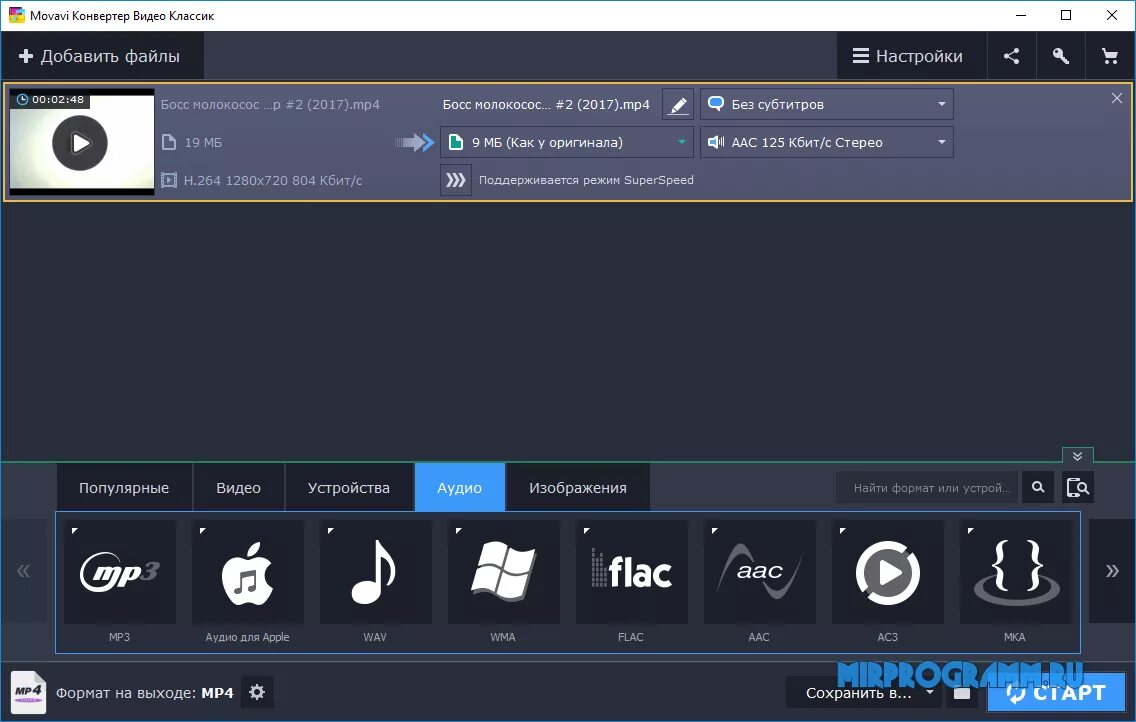Expand WAV preset triangle
1136x722 pixels.
click(330, 531)
